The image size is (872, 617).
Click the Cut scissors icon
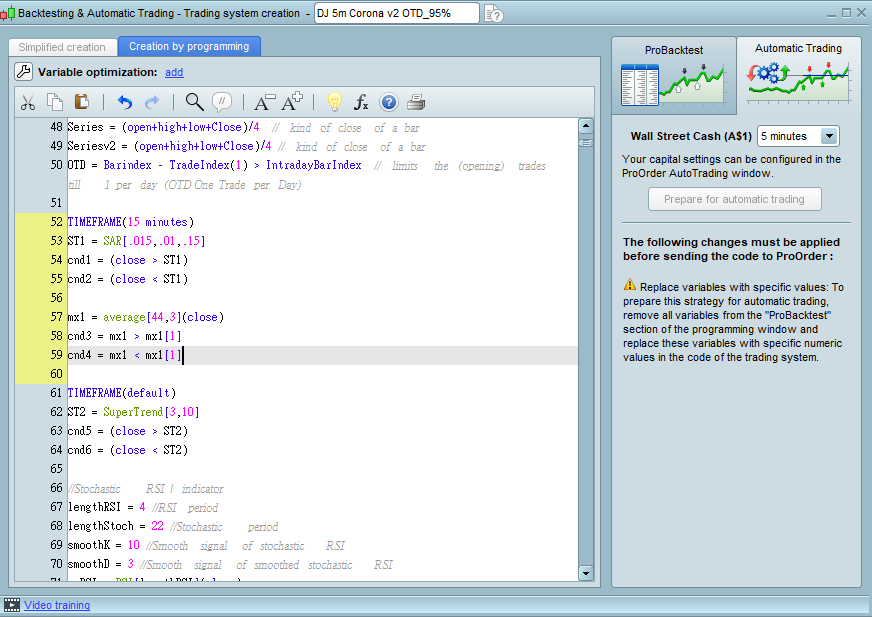coord(28,102)
